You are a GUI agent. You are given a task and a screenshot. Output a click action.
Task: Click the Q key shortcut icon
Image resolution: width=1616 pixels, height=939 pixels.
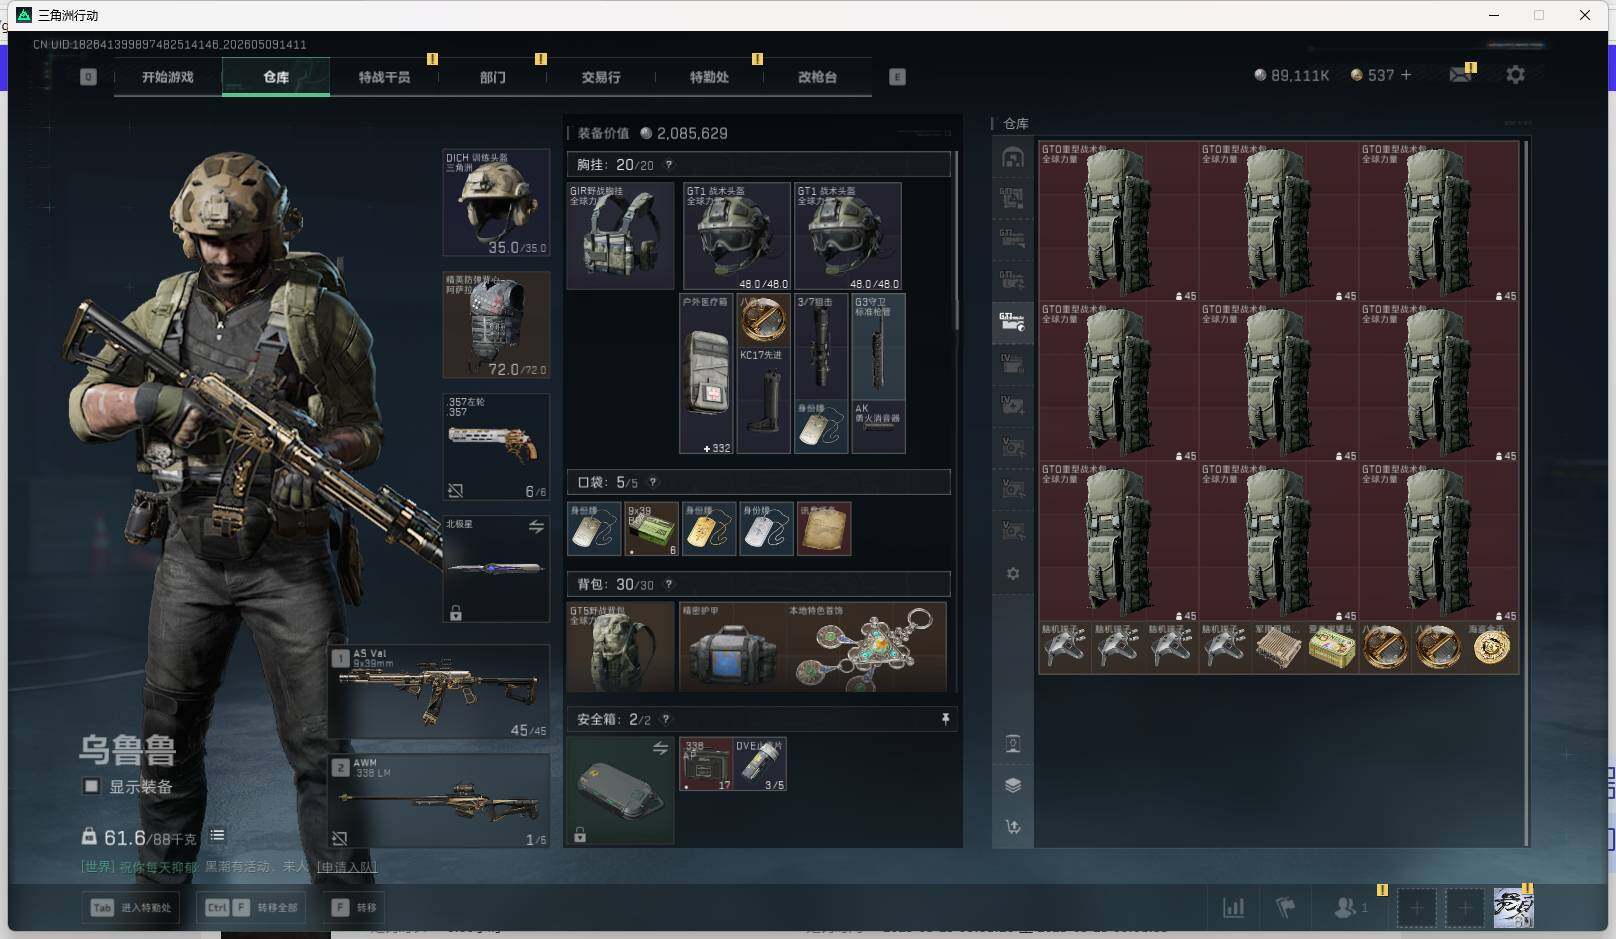click(x=88, y=77)
